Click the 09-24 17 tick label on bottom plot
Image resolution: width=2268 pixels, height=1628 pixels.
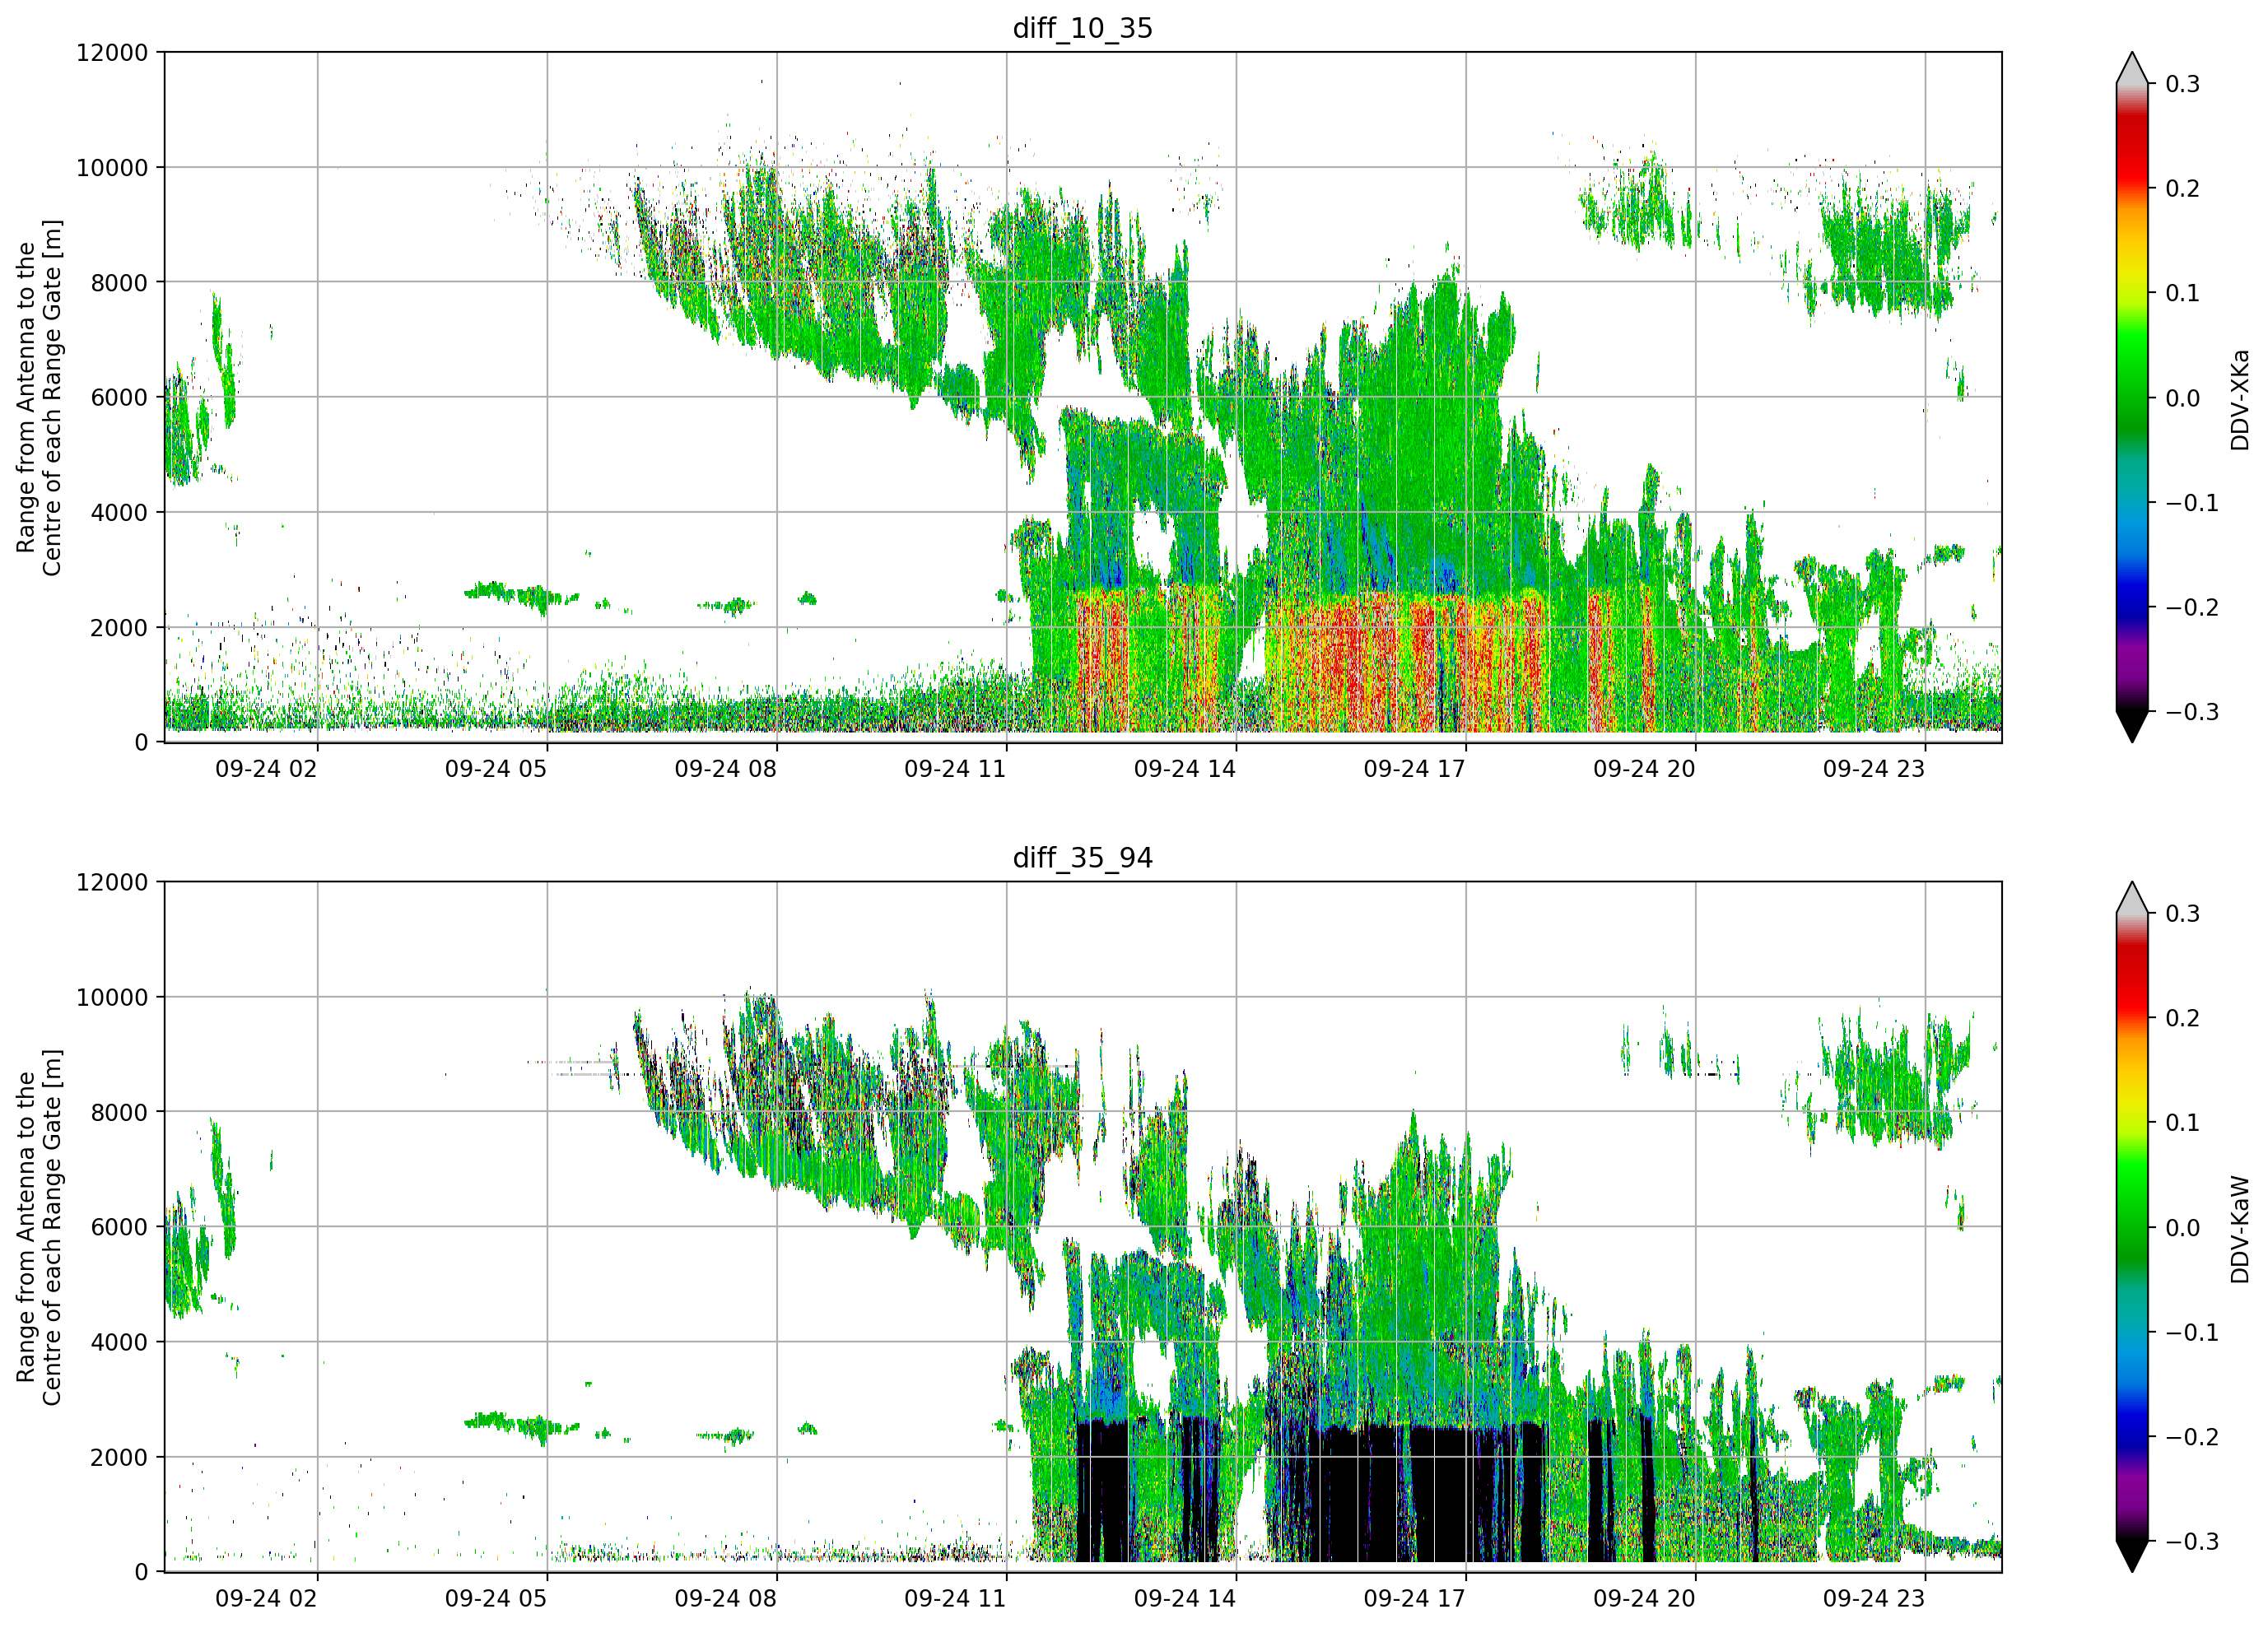[x=1415, y=1599]
